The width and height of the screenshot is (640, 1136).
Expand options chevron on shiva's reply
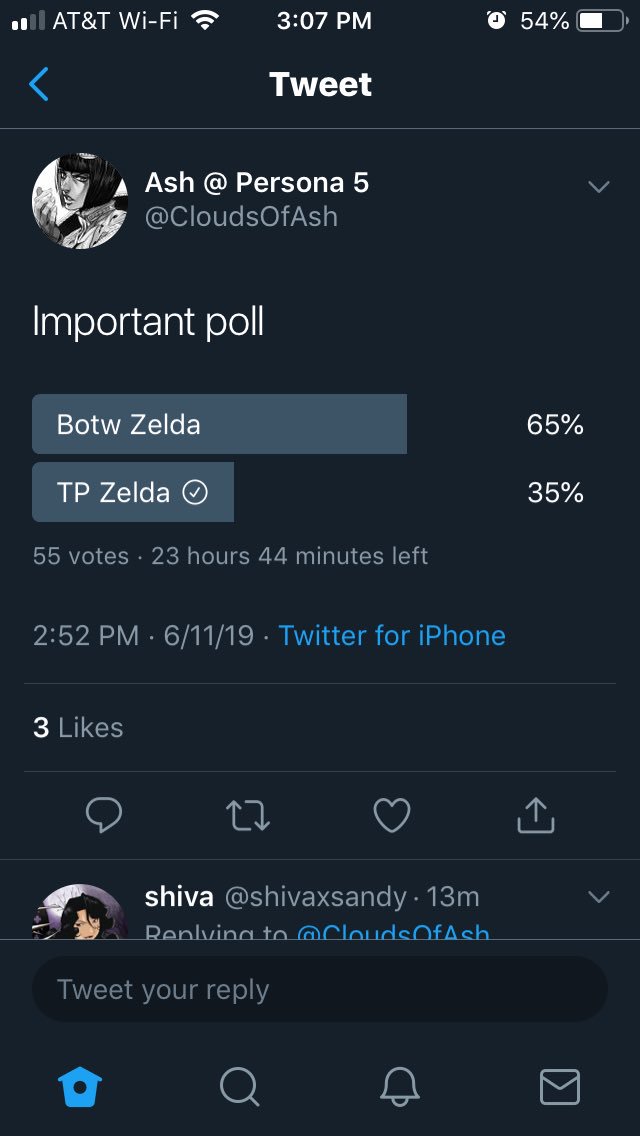point(598,897)
